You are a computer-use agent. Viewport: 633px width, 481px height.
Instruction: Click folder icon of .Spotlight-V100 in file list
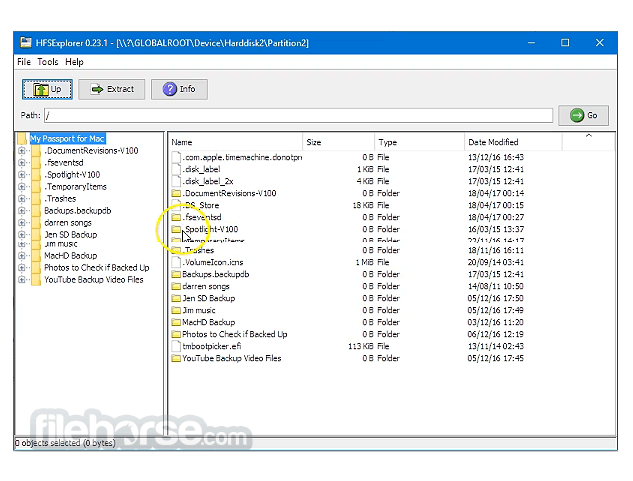tap(176, 229)
